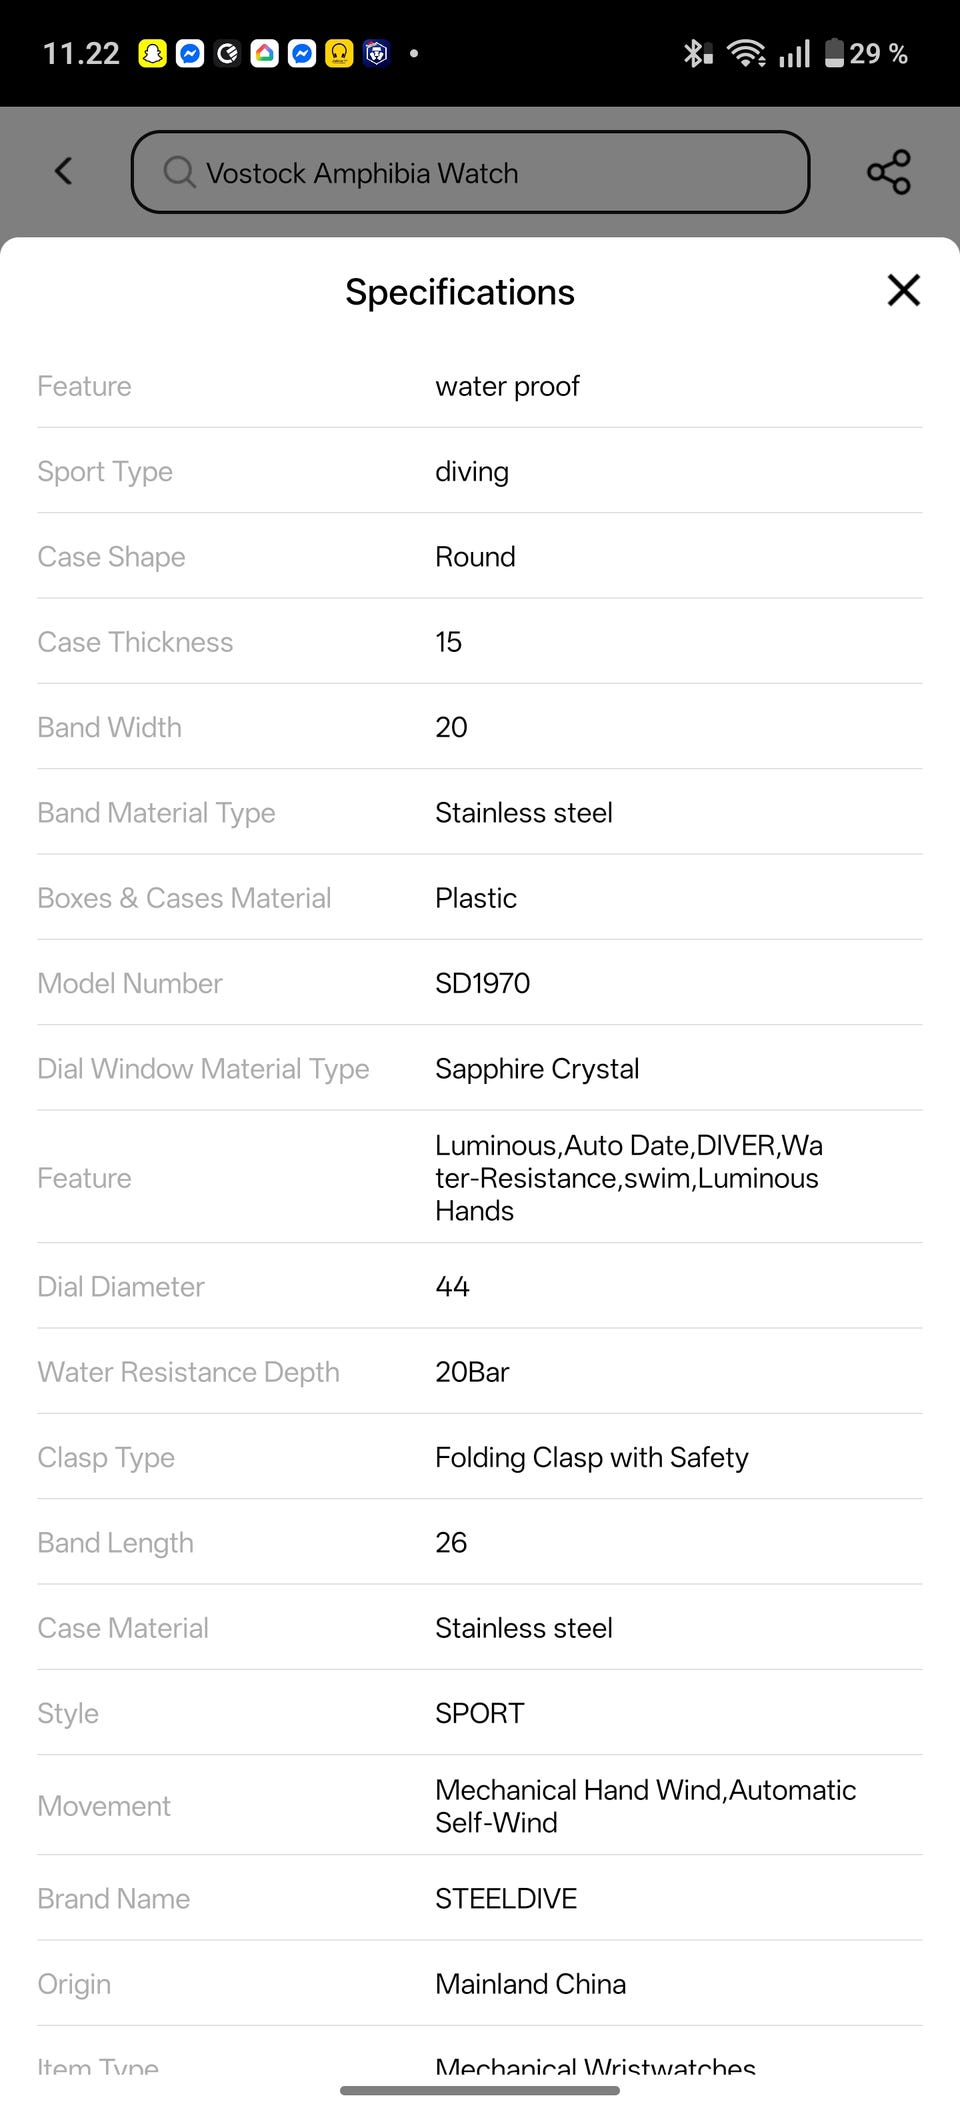
Task: Tap the Sapphire Crystal value
Action: [x=537, y=1069]
